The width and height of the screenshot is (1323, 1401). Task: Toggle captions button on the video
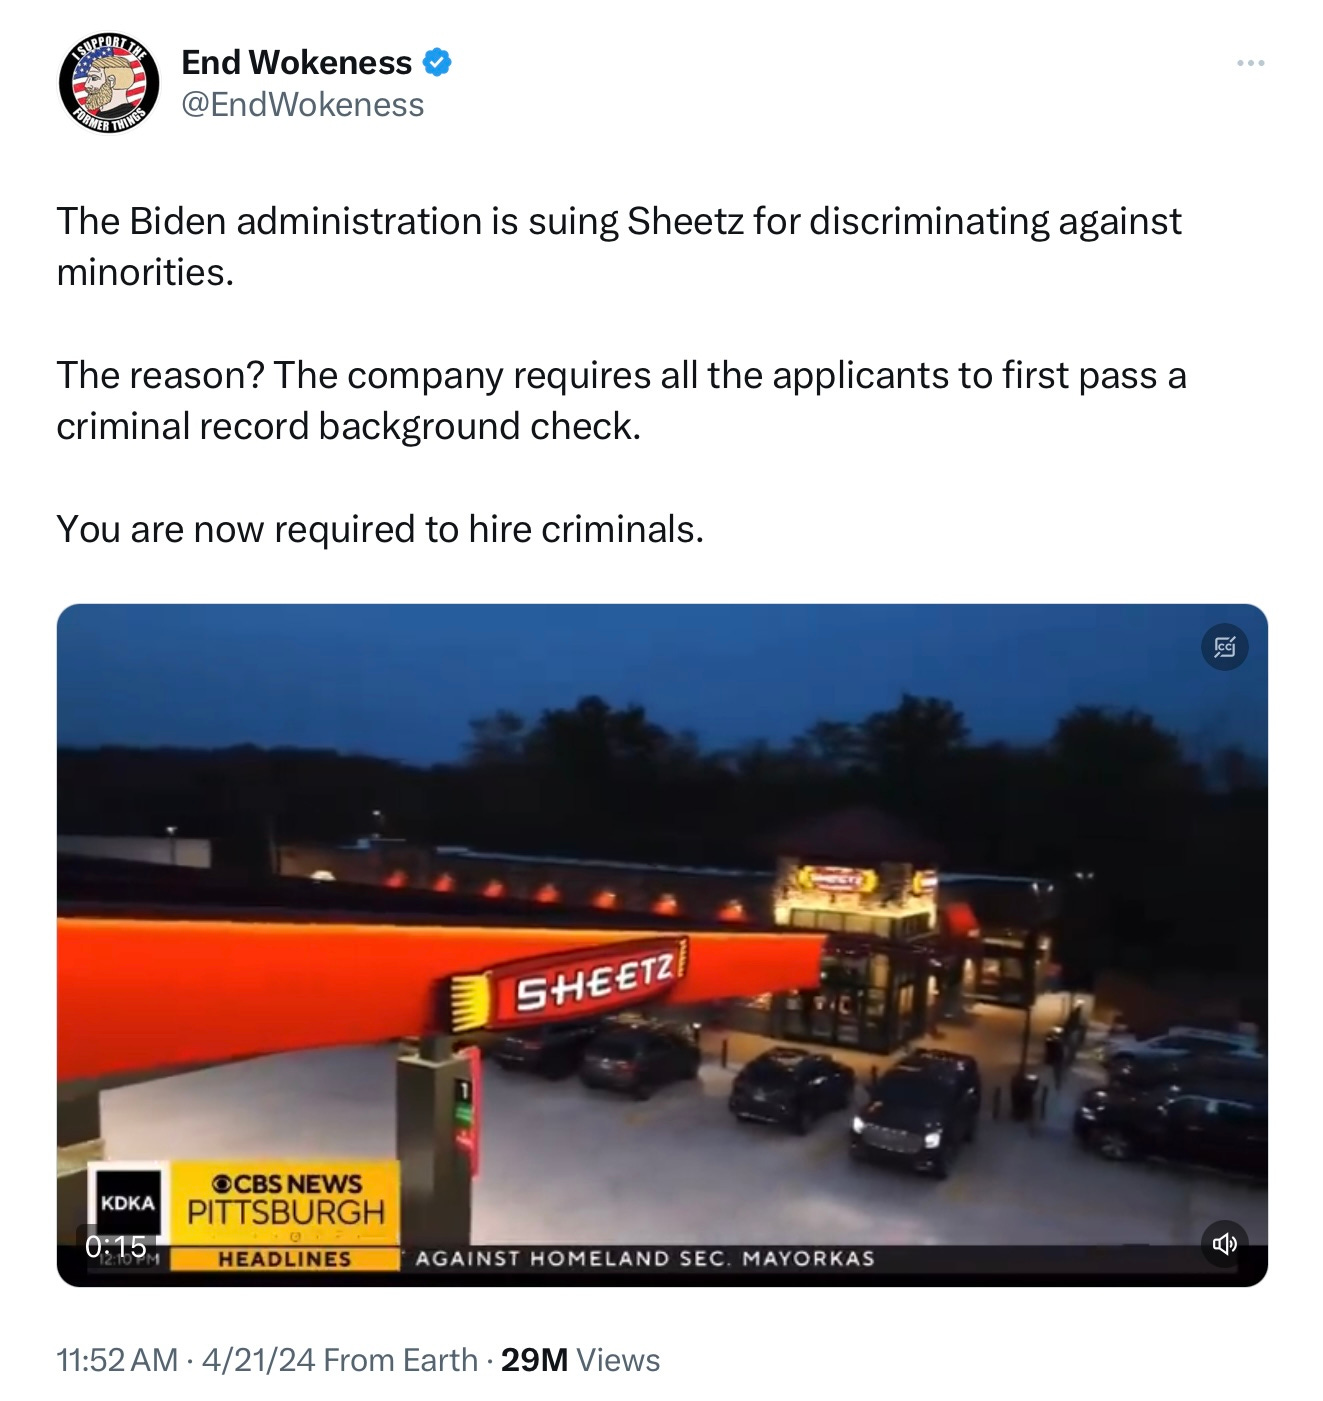point(1224,647)
